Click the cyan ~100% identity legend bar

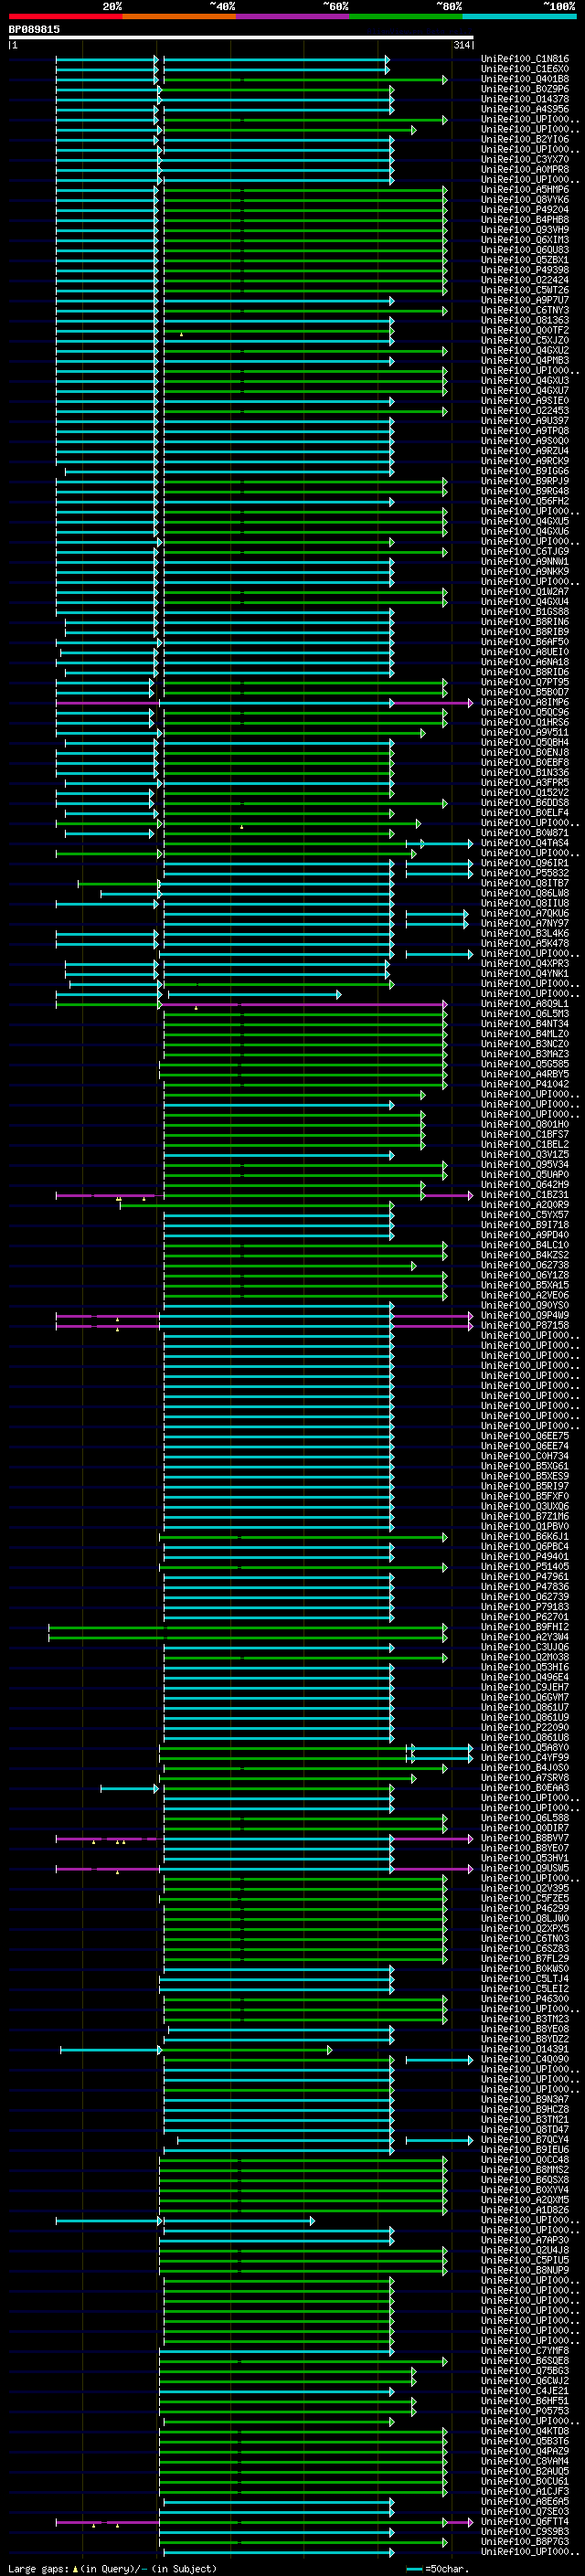tap(519, 16)
